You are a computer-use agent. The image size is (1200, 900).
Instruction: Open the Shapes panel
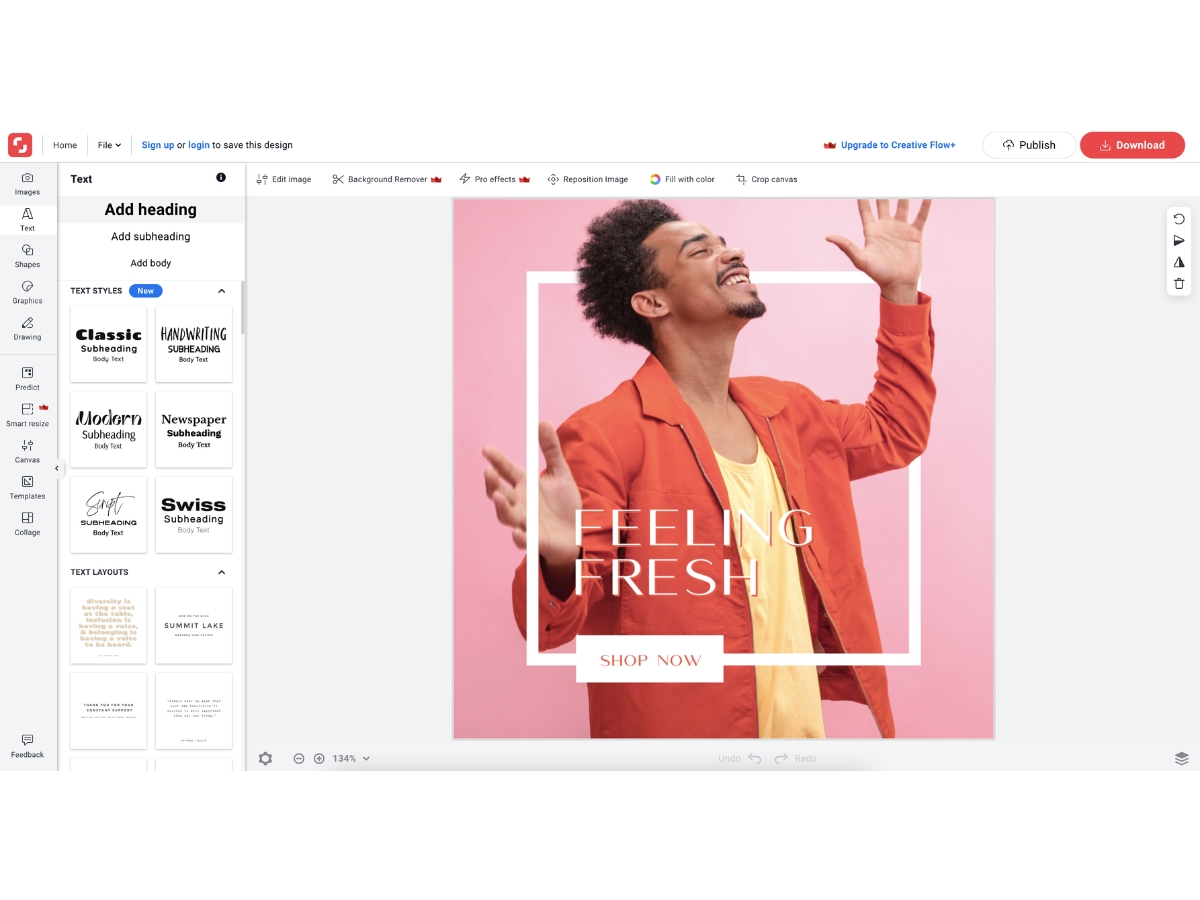pos(27,256)
